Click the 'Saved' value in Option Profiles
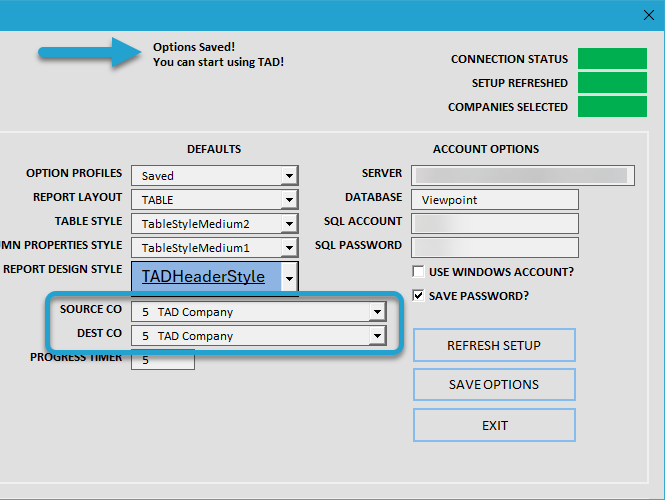Viewport: 665px width, 500px height. click(x=157, y=176)
